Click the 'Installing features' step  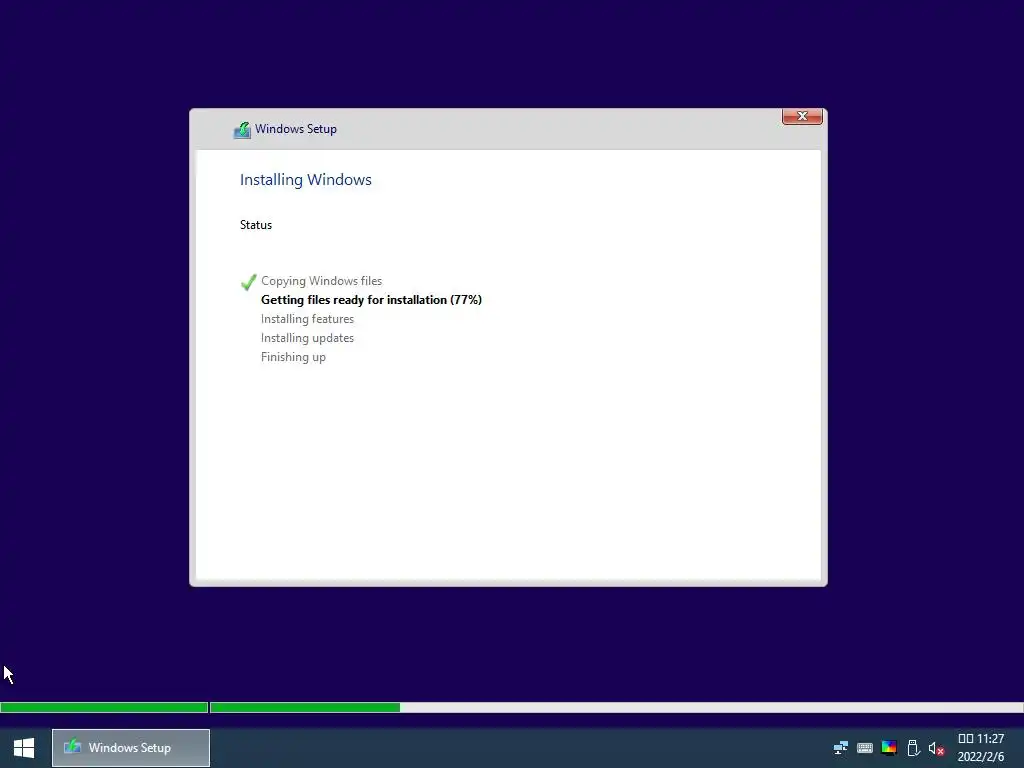point(307,319)
